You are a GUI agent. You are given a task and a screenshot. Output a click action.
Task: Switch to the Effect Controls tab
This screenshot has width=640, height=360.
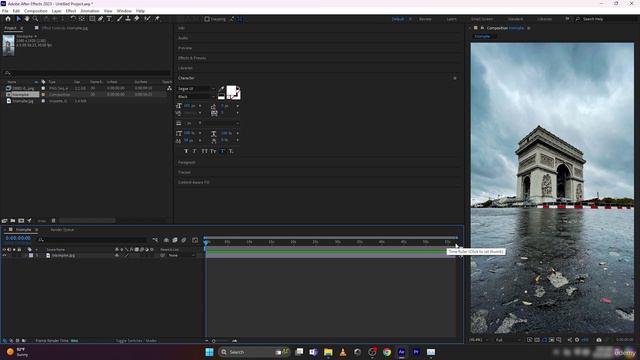(x=64, y=28)
